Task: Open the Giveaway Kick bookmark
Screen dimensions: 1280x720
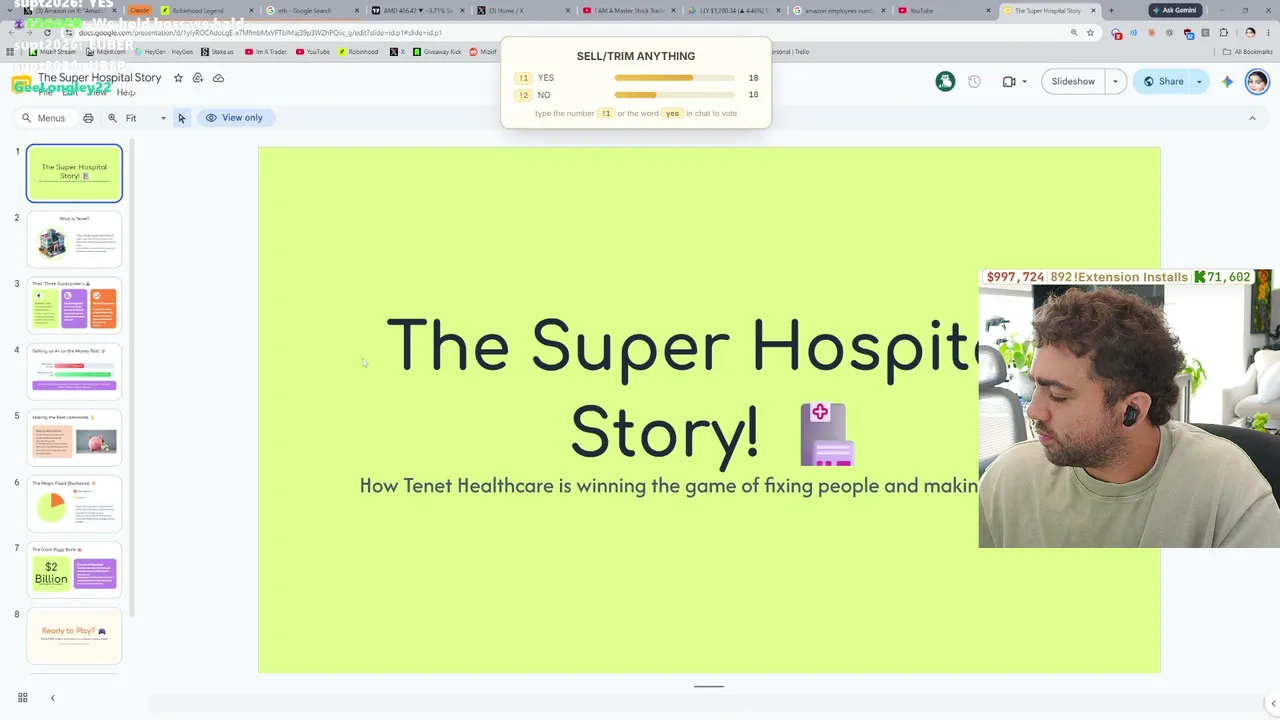Action: [437, 52]
